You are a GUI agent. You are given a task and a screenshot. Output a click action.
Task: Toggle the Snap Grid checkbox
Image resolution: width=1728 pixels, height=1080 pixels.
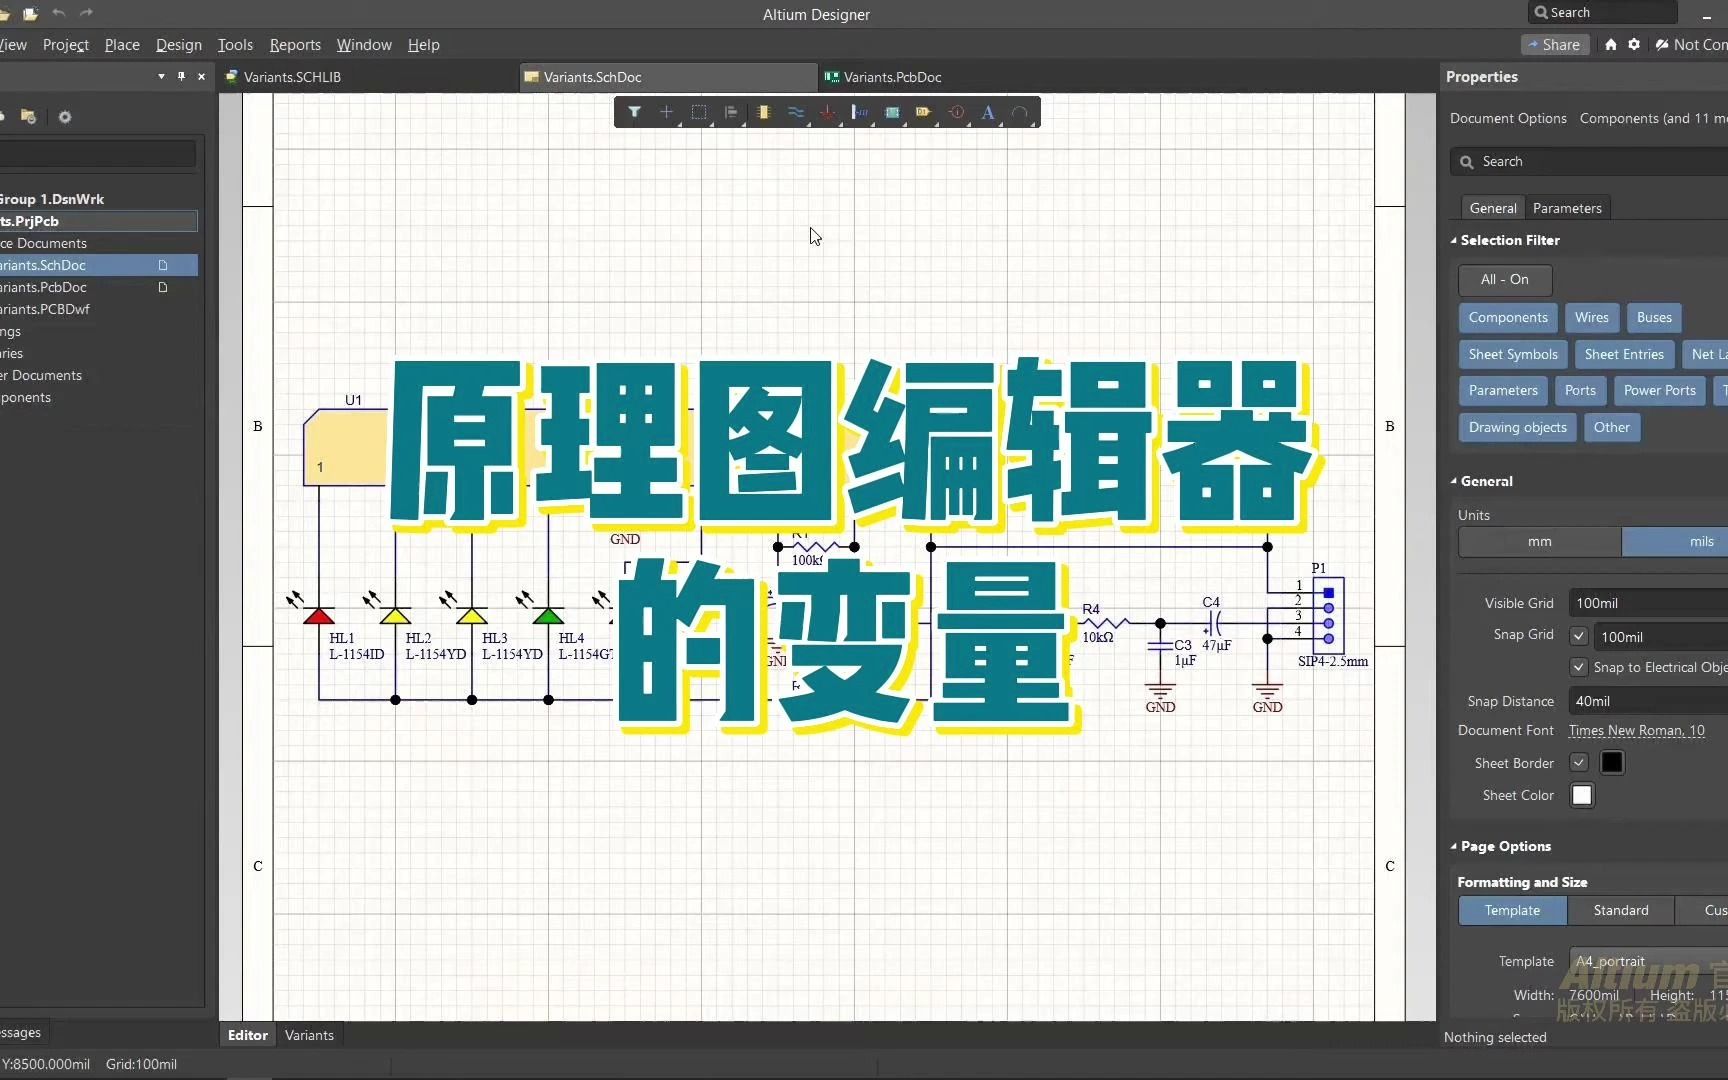tap(1580, 637)
